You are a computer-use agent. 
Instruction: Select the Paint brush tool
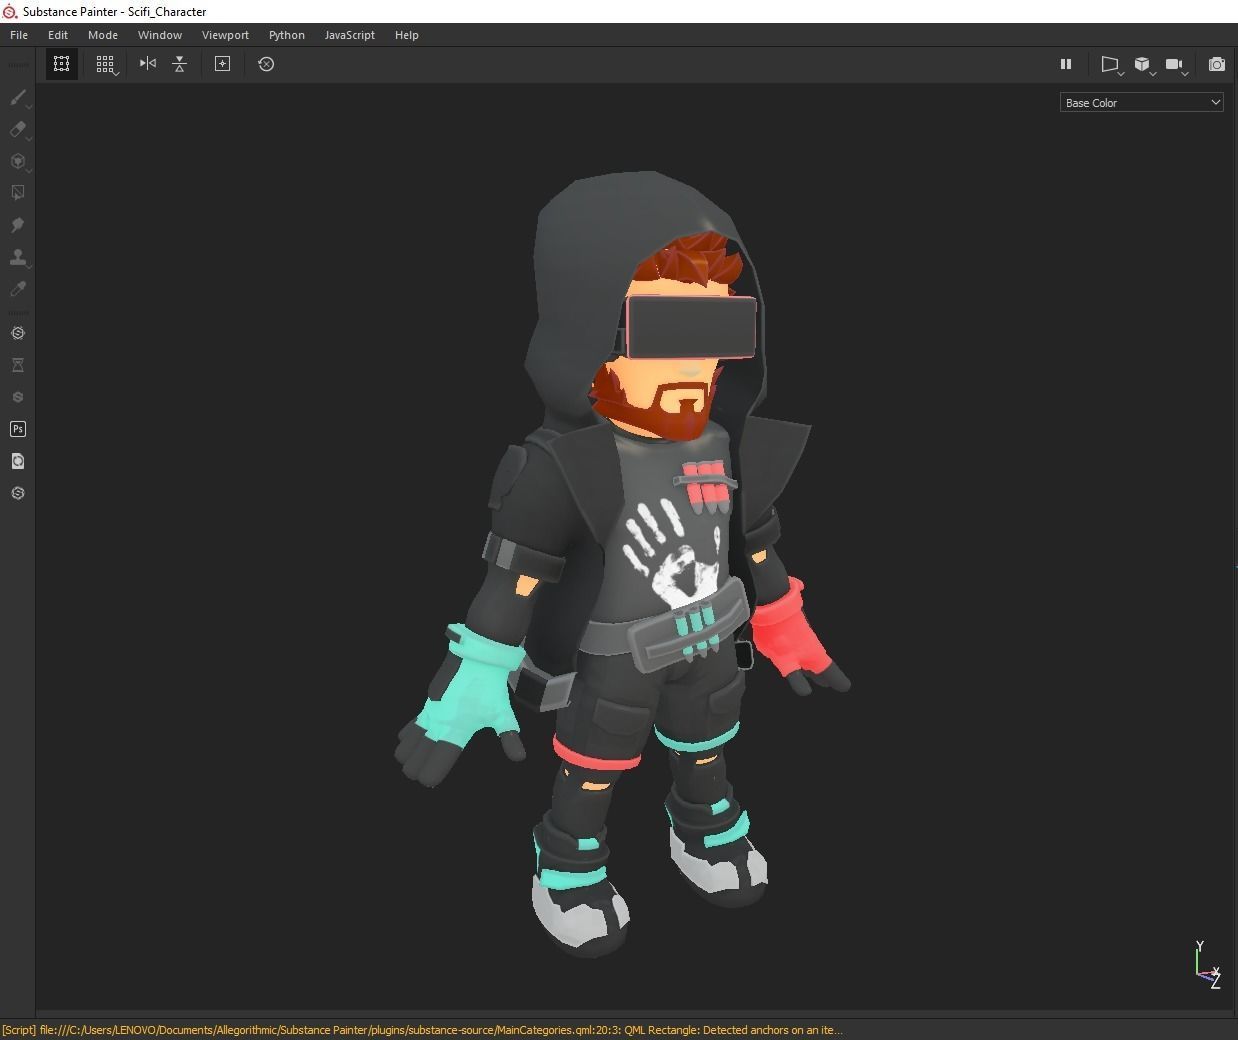coord(18,97)
